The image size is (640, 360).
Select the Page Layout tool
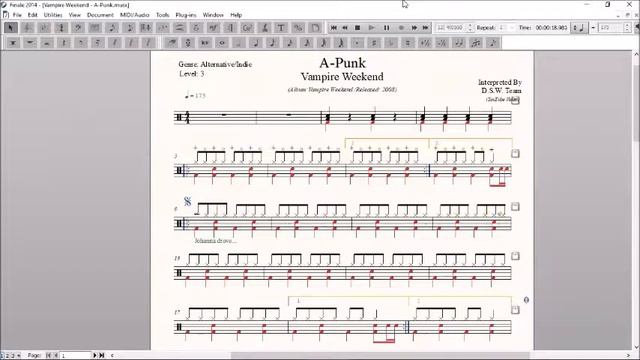pos(315,28)
